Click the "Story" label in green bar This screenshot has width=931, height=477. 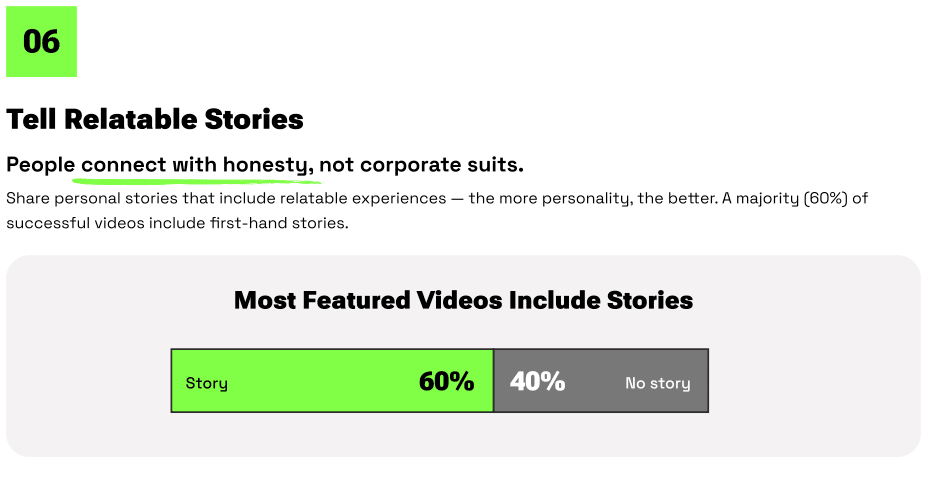tap(207, 383)
